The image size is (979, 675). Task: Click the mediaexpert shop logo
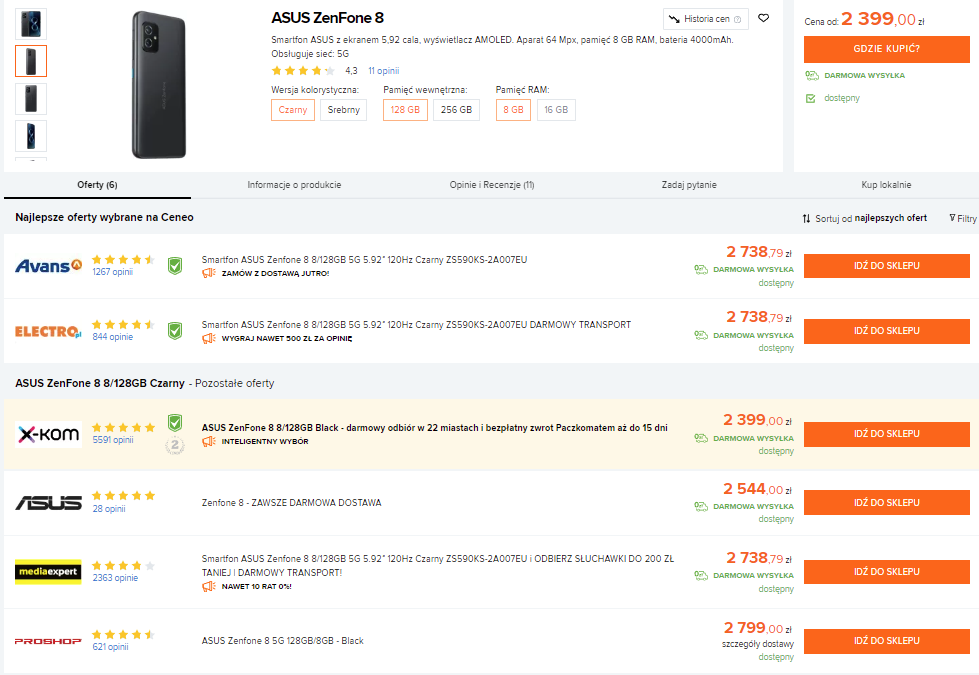tap(48, 571)
